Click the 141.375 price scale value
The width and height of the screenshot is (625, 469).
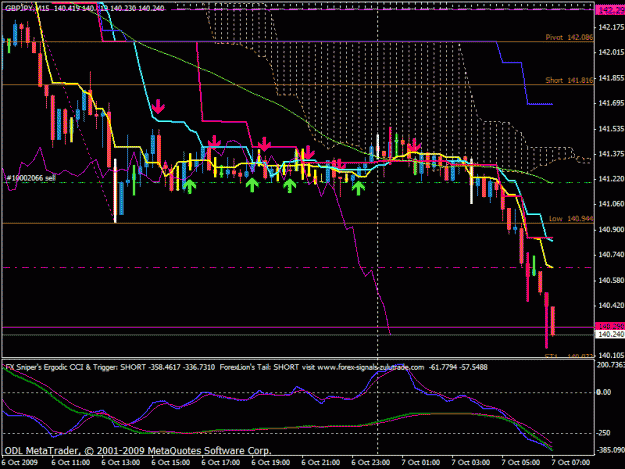tap(611, 154)
